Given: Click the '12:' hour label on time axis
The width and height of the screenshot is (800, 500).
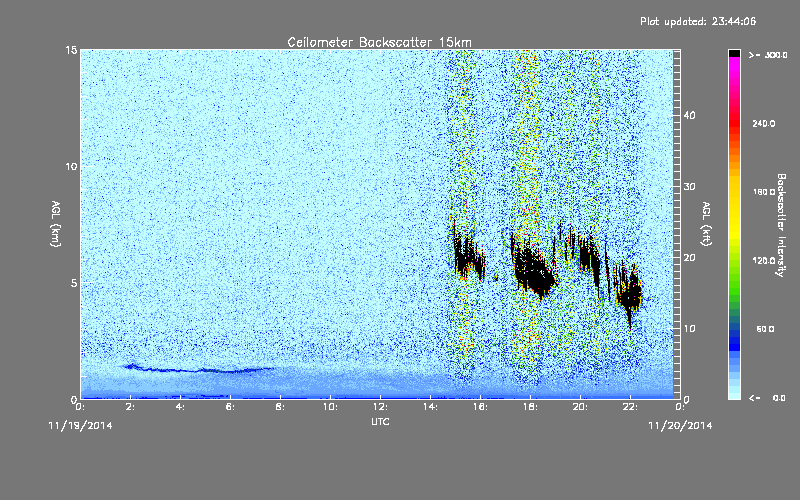Looking at the screenshot, I should 380,407.
